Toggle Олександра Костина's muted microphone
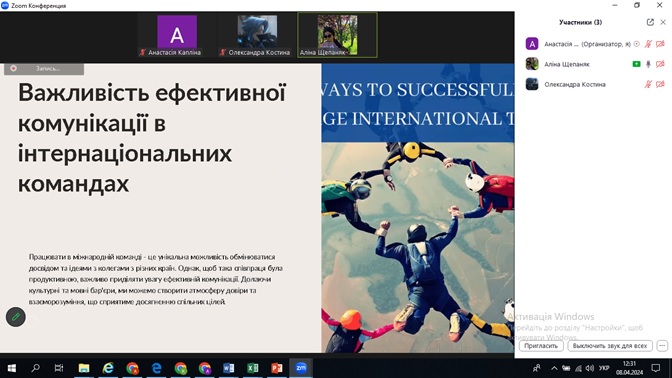This screenshot has height=378, width=672. [x=648, y=84]
